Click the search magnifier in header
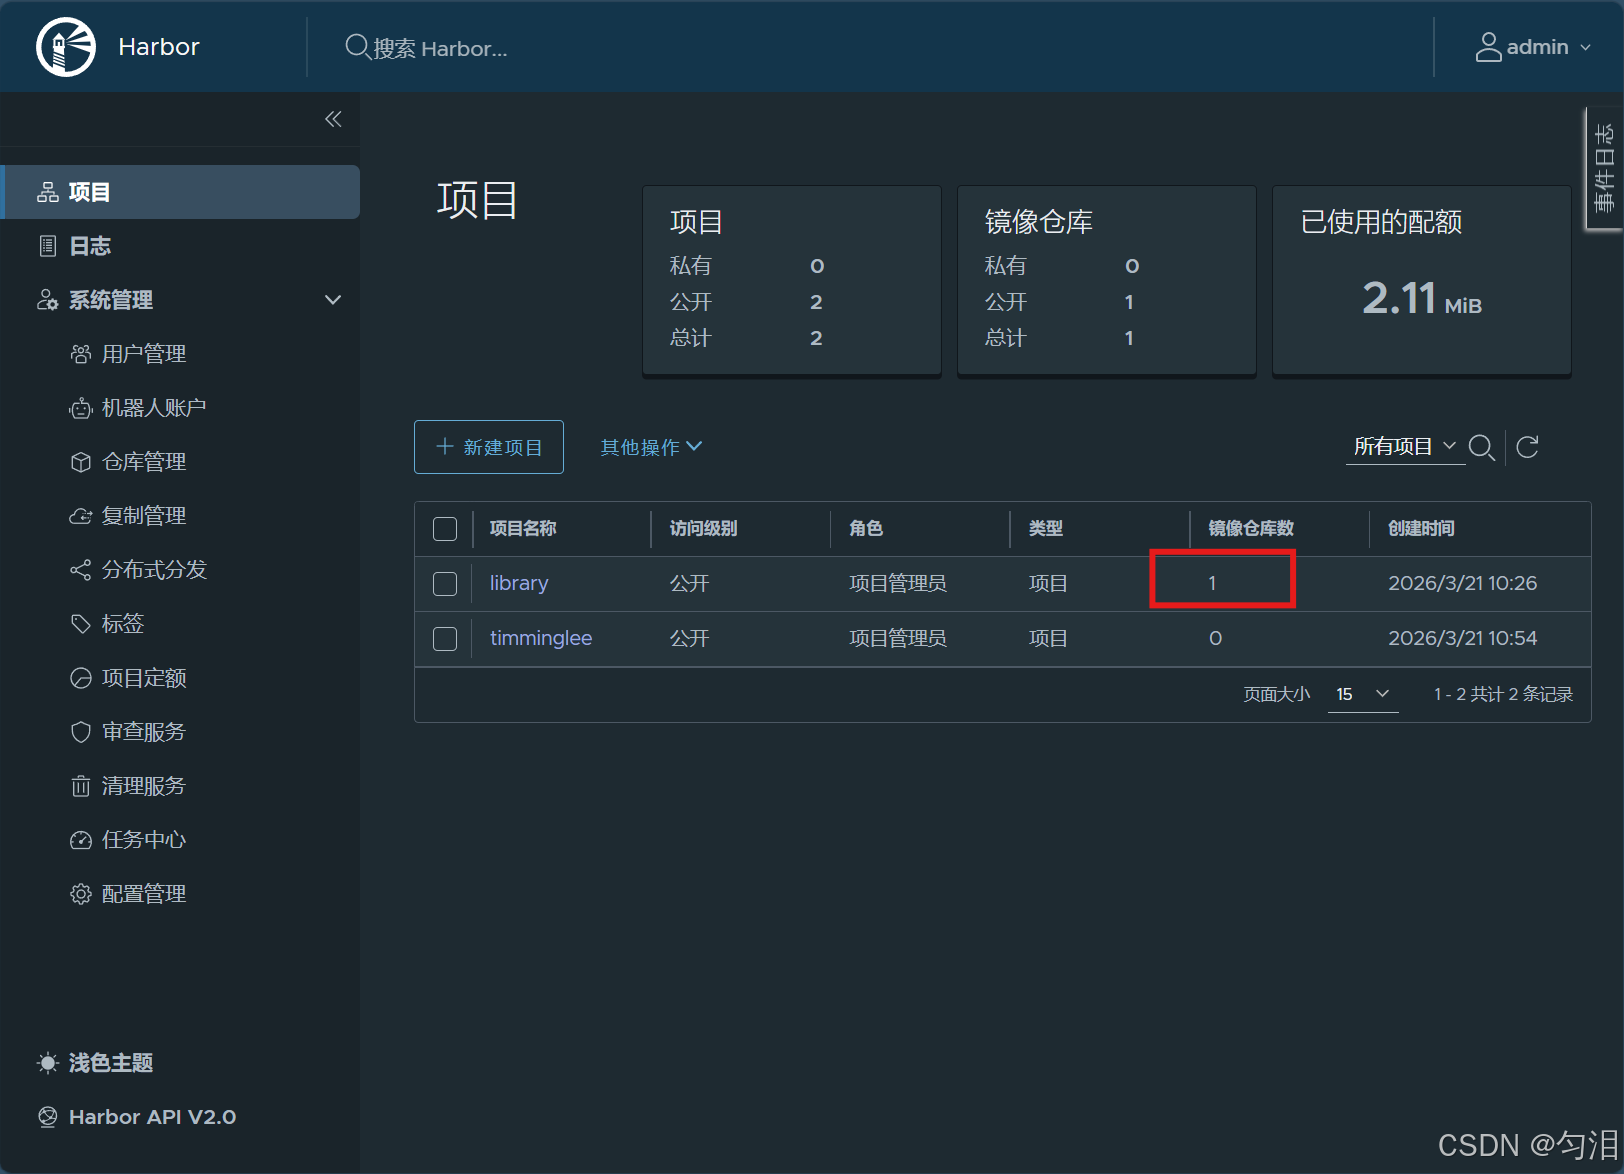Viewport: 1624px width, 1174px height. click(x=357, y=47)
